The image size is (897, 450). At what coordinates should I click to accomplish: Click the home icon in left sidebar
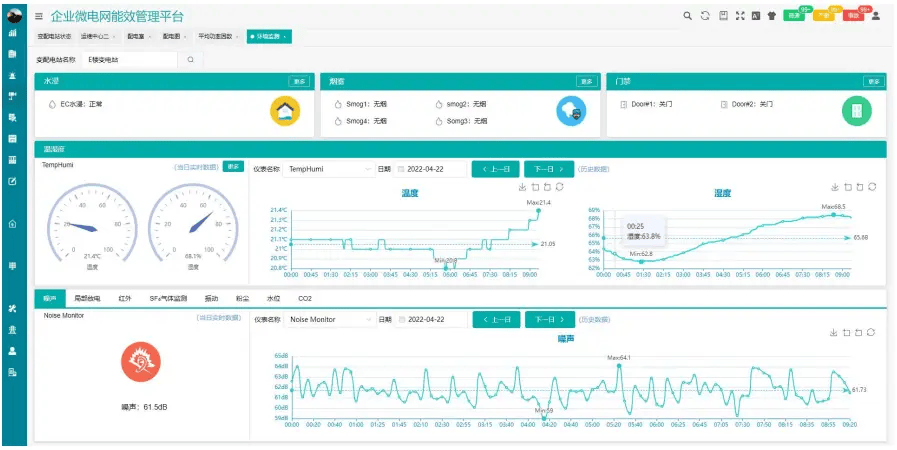(x=12, y=224)
